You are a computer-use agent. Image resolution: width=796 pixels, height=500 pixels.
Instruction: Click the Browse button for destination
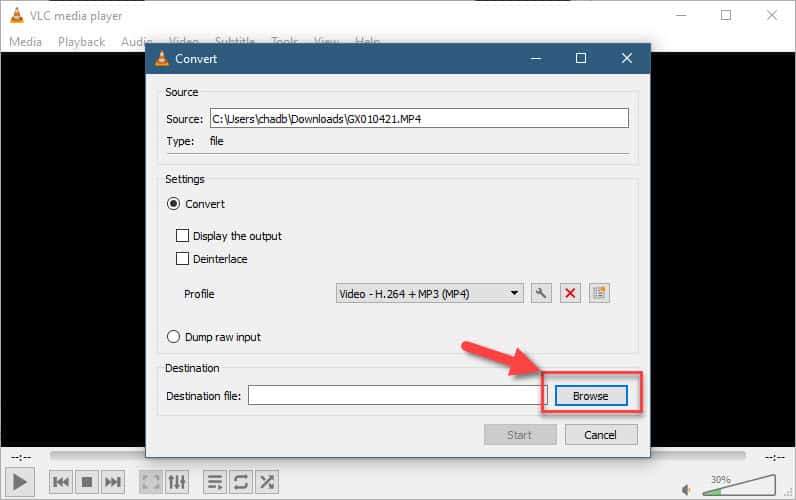(x=591, y=396)
